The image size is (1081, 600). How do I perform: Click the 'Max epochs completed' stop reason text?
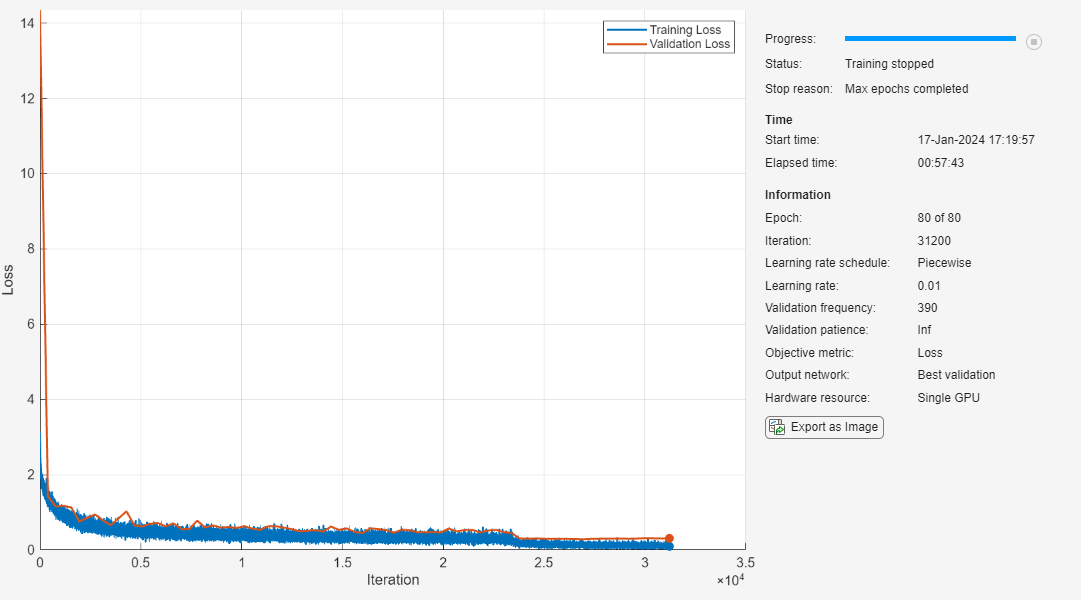pyautogui.click(x=906, y=89)
